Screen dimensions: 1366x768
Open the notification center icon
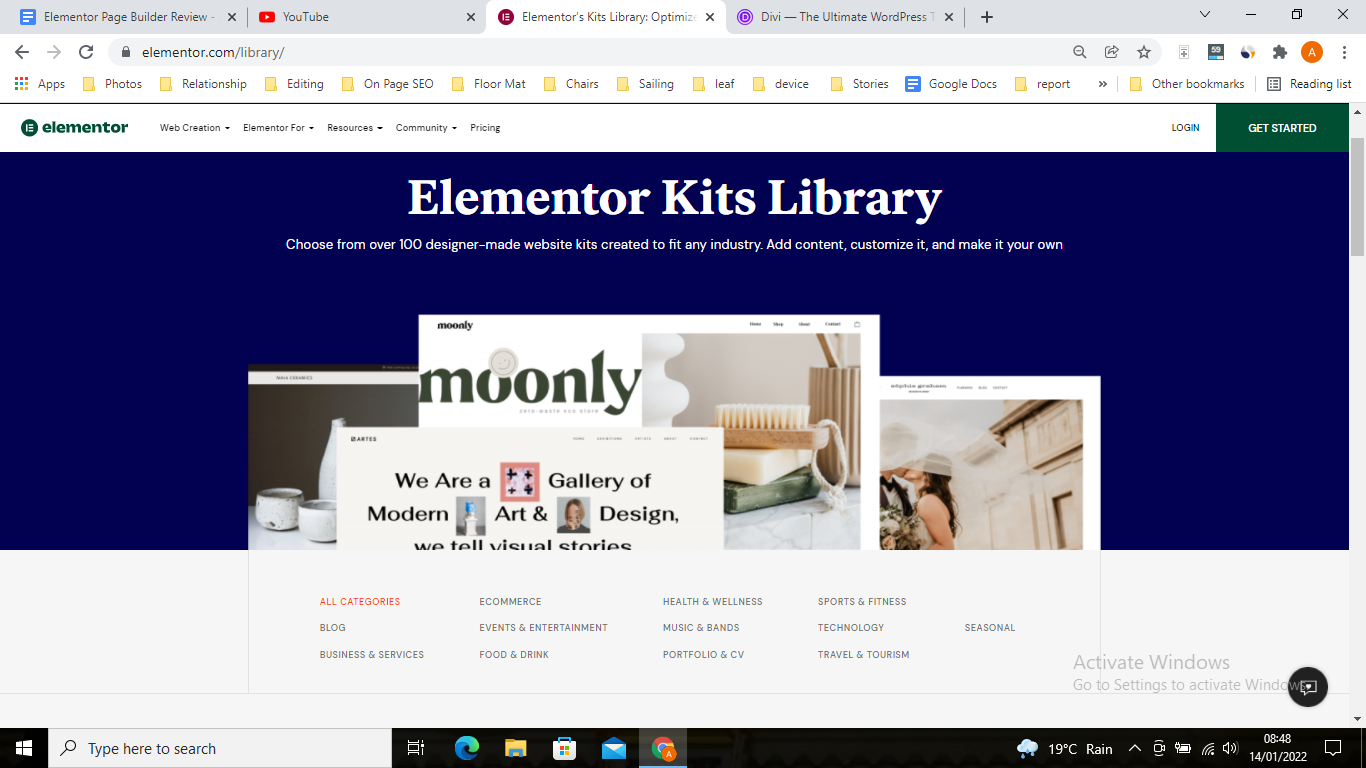pyautogui.click(x=1332, y=748)
